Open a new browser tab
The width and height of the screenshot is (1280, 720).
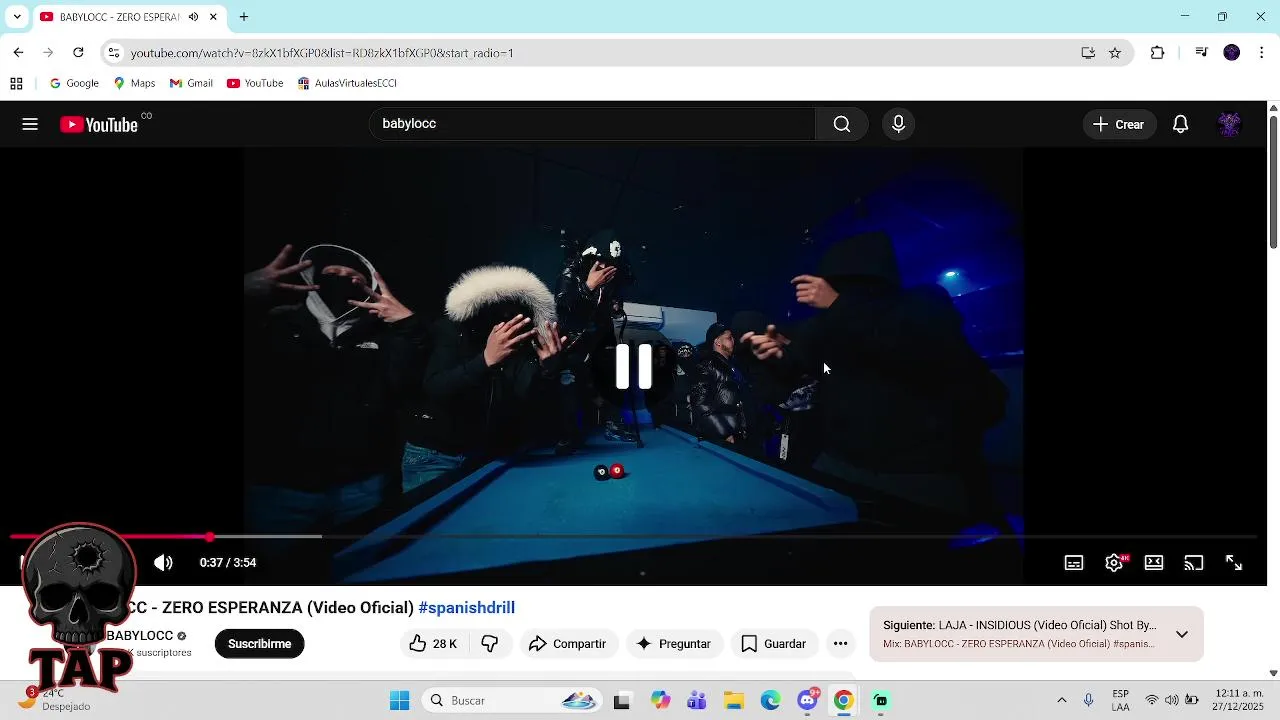pos(244,17)
